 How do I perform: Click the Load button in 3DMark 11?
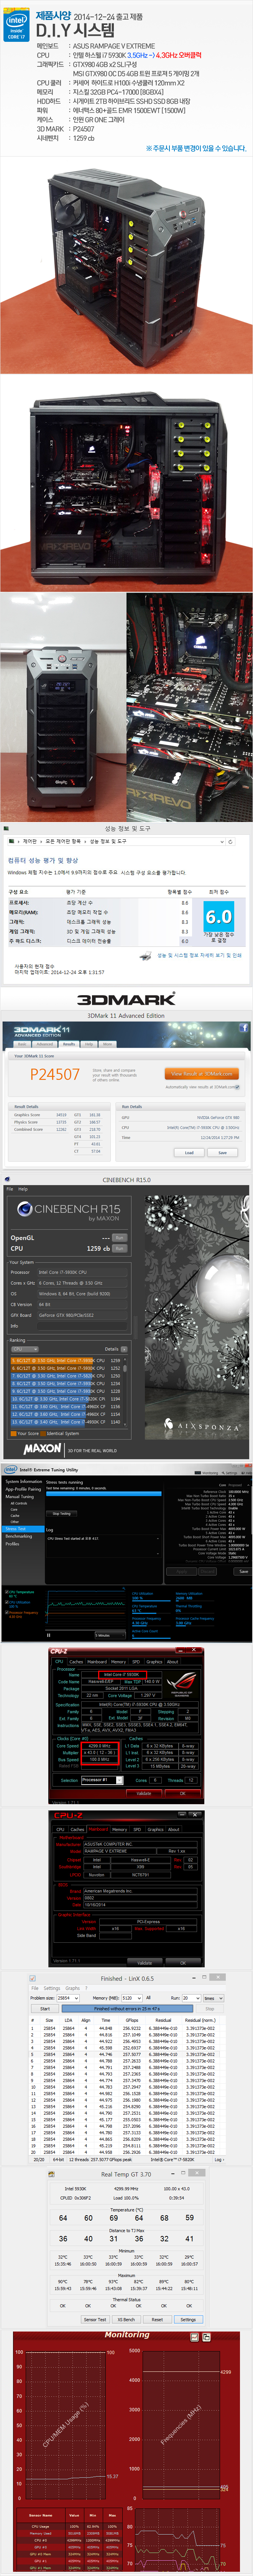tap(189, 1152)
